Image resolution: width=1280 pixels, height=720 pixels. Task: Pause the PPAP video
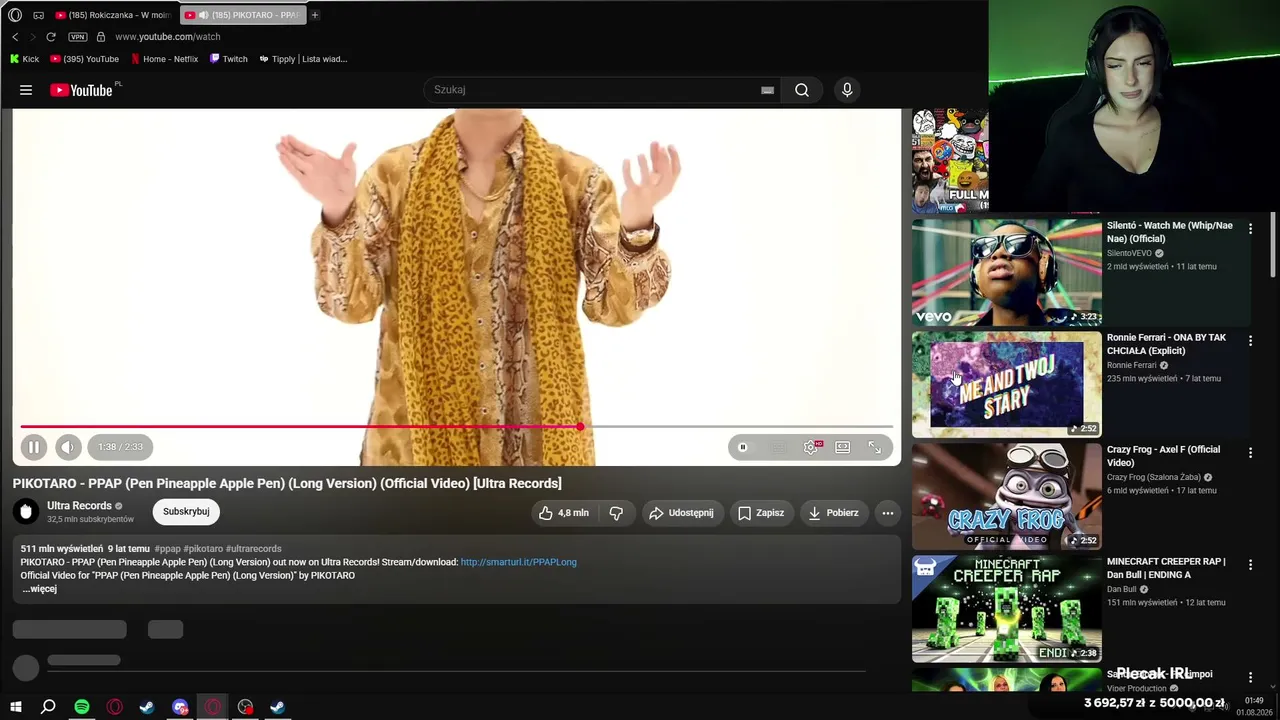[33, 447]
